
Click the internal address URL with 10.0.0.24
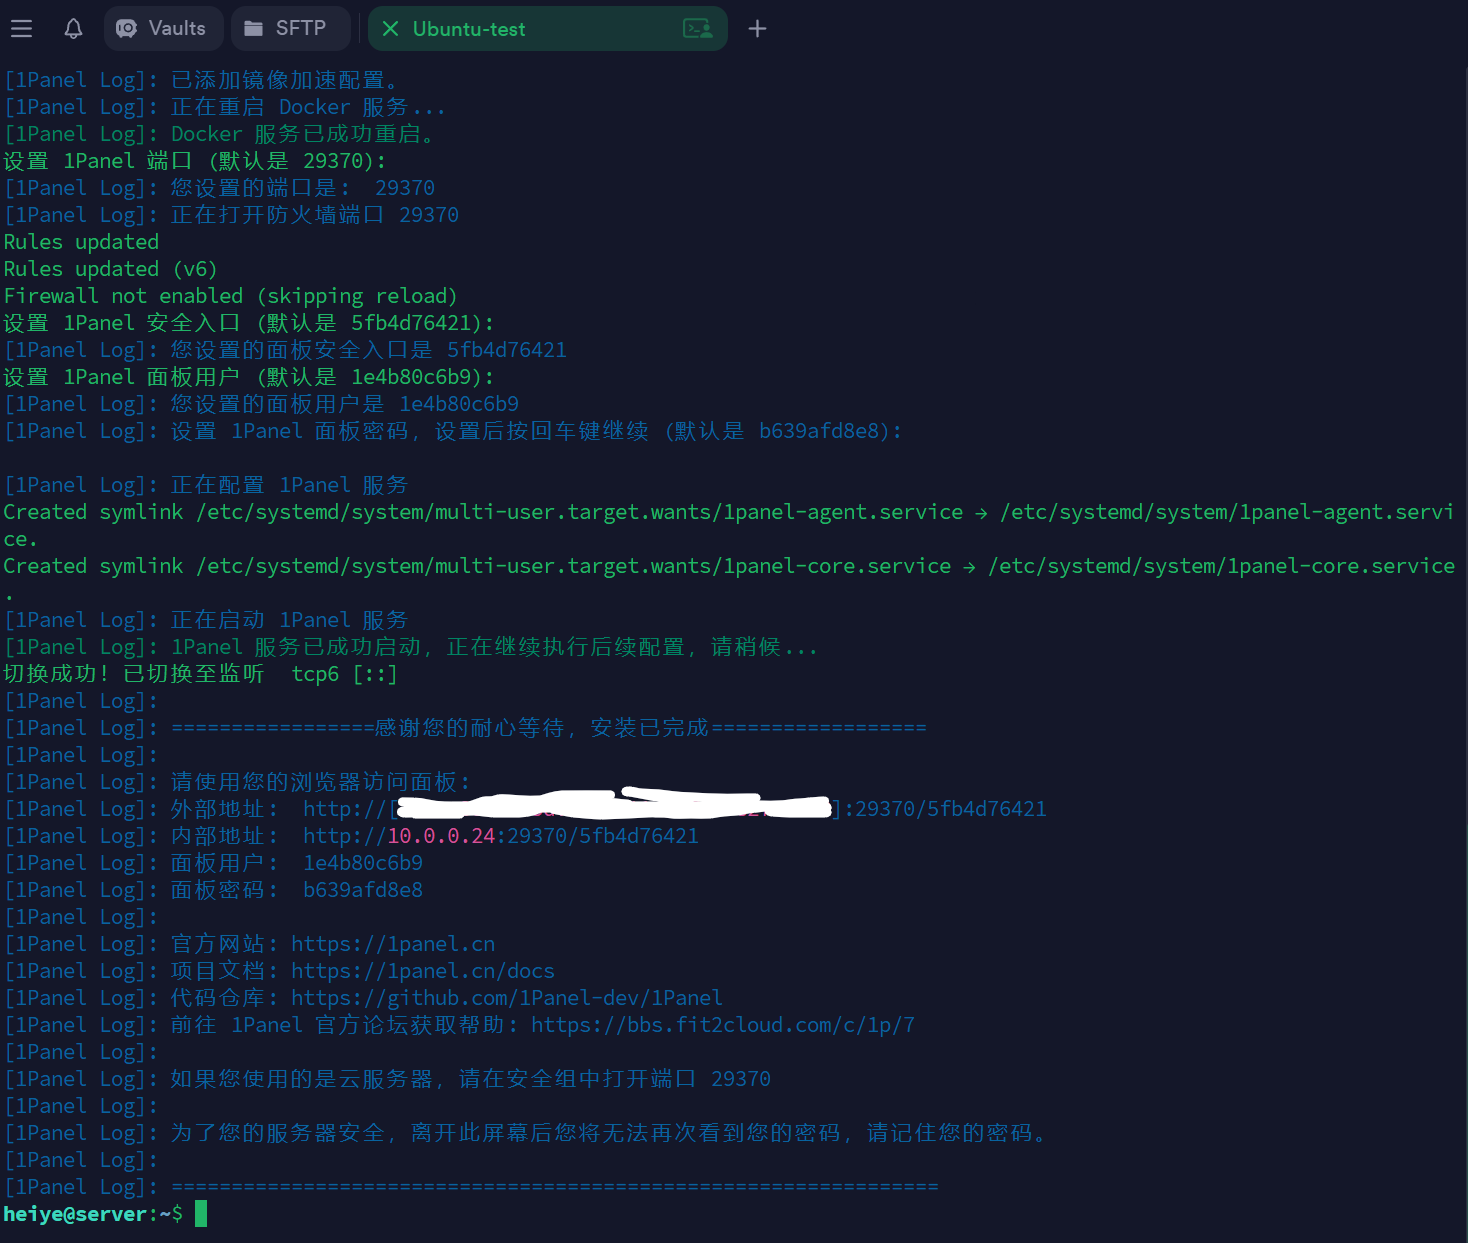tap(500, 836)
